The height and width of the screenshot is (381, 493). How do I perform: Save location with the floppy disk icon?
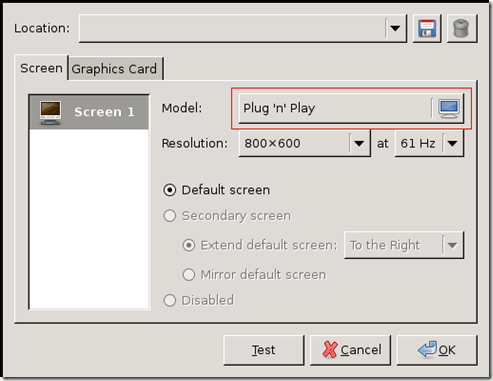pos(427,28)
